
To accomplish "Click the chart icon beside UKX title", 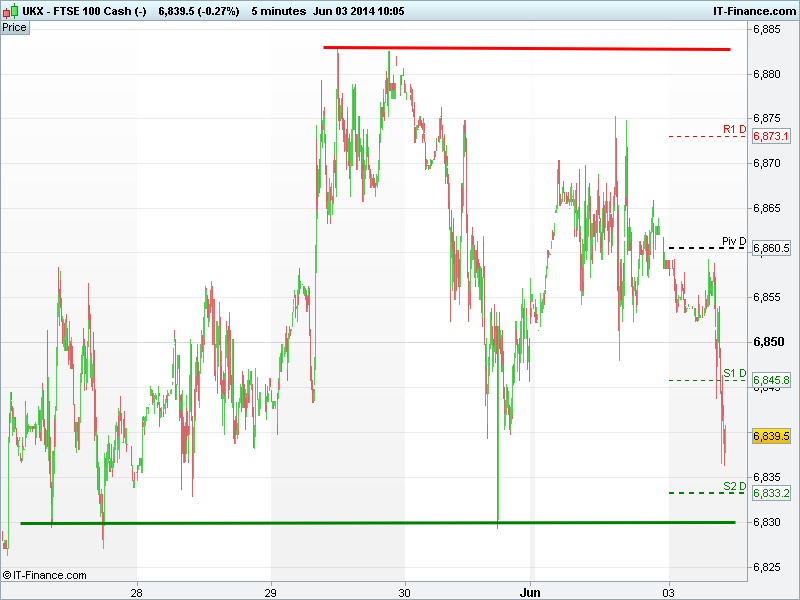I will 10,10.
